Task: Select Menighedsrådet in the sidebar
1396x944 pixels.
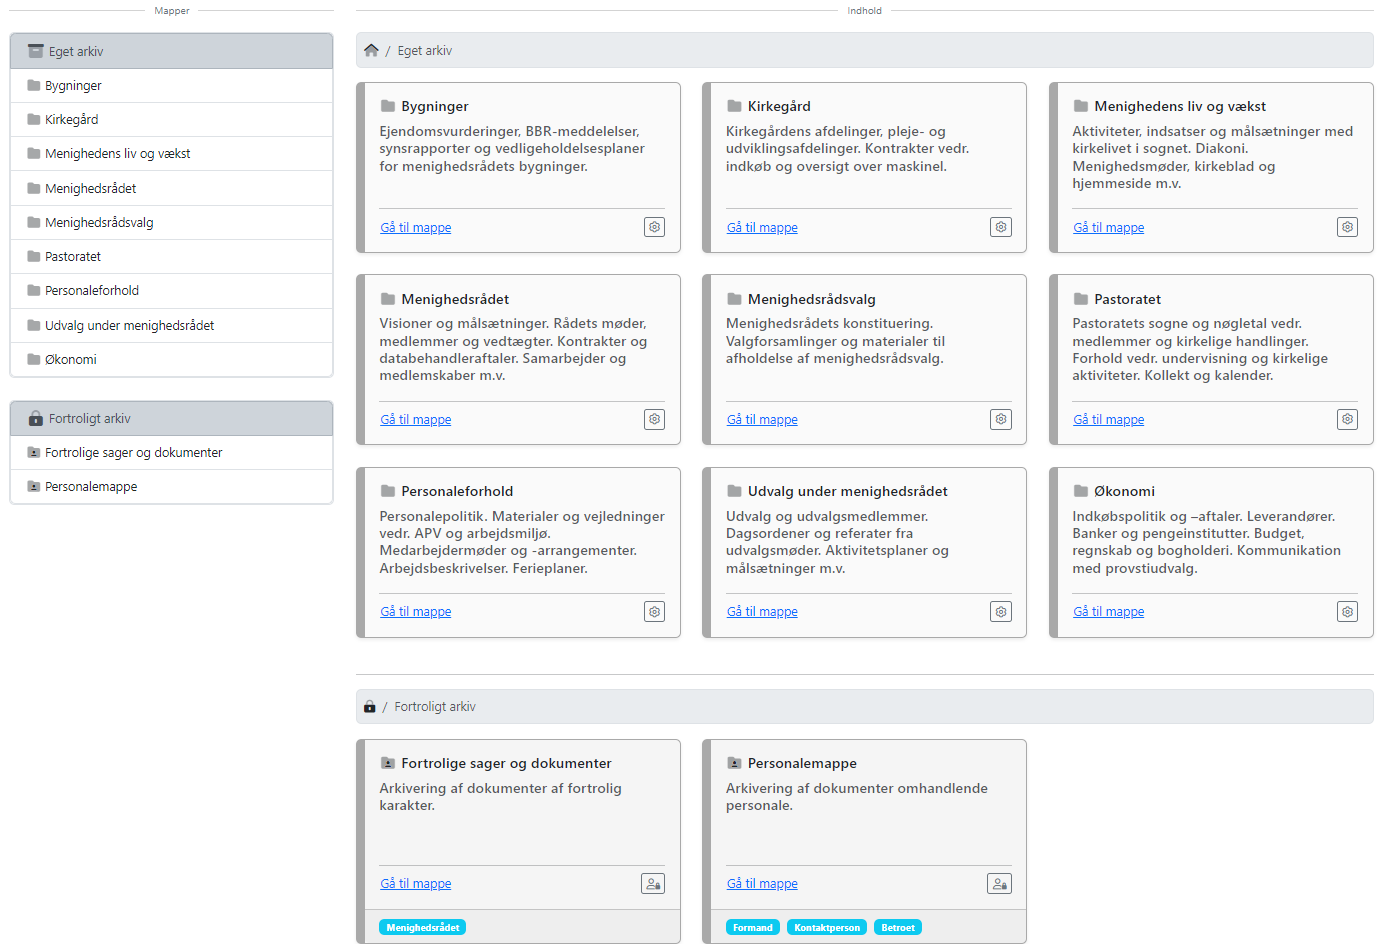Action: point(171,188)
